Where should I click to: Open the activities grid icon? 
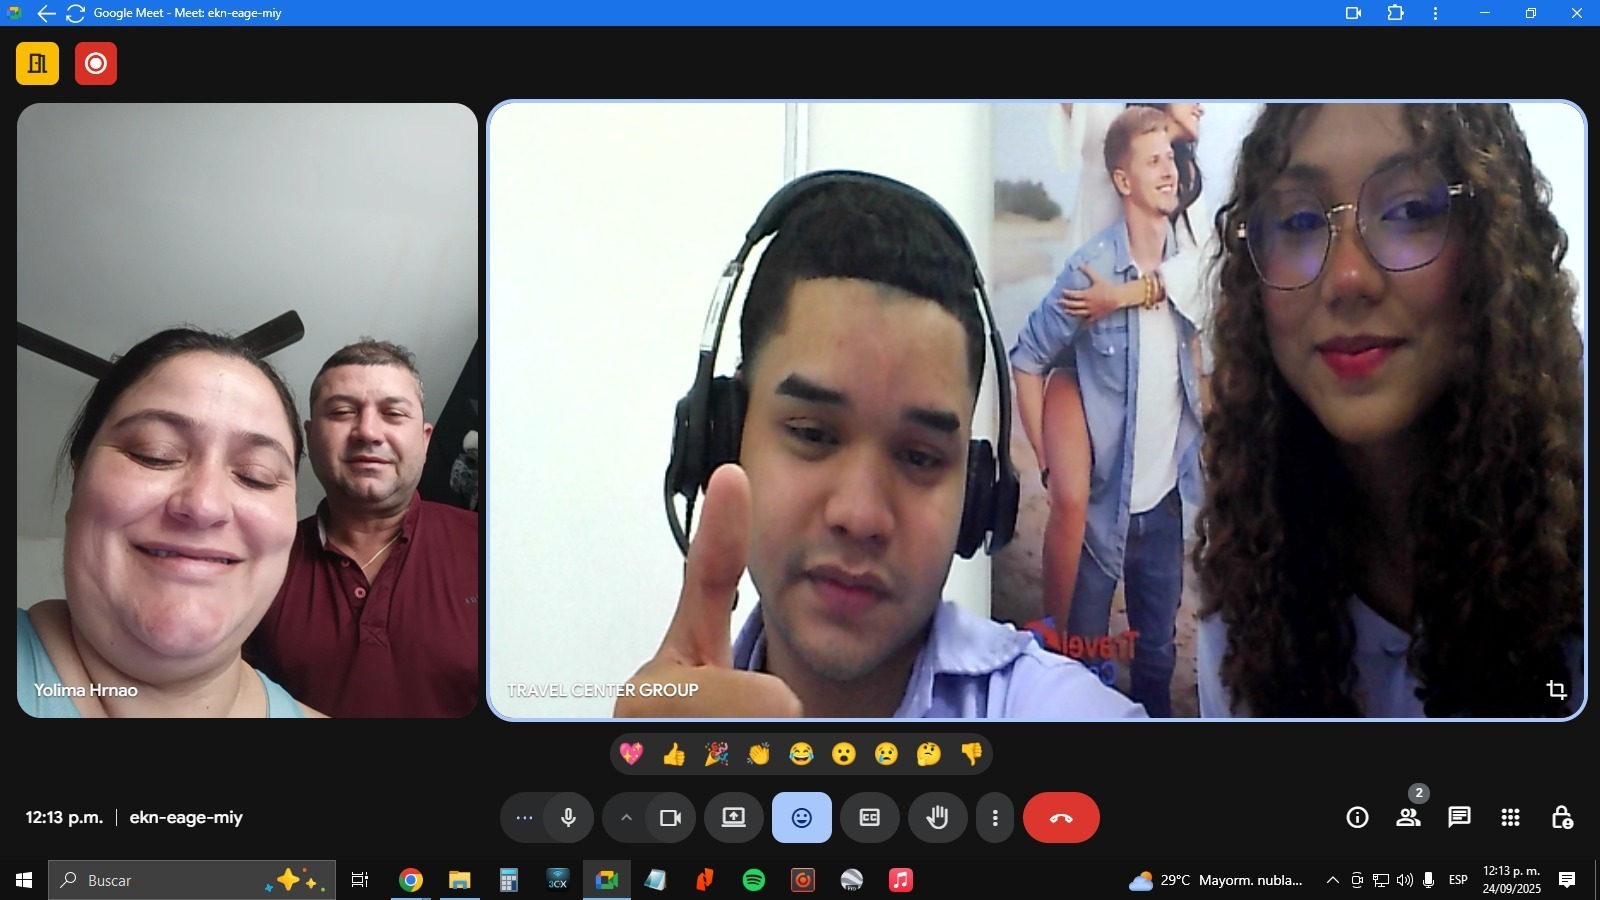(x=1510, y=818)
